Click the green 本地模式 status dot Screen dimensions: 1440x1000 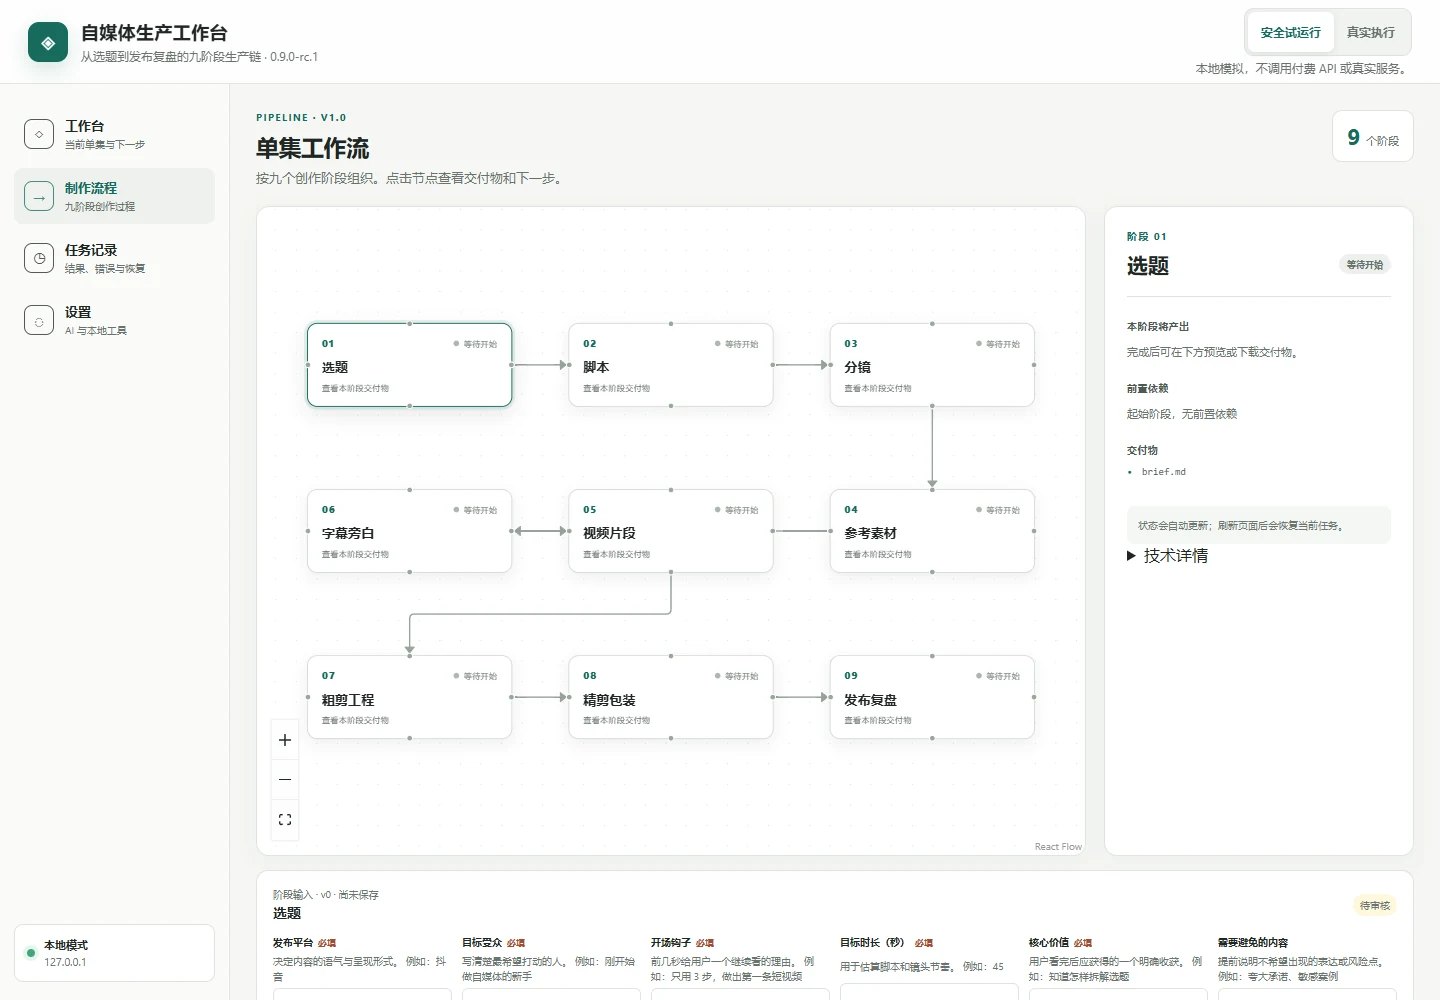tap(31, 953)
